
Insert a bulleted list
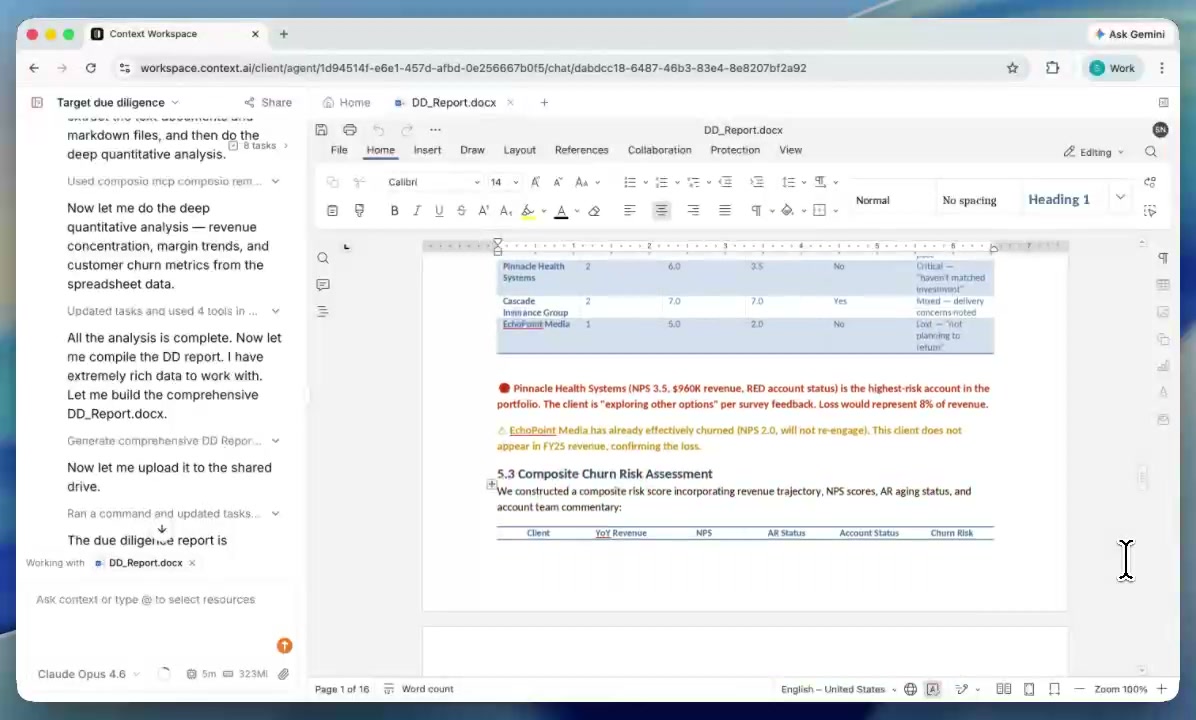pos(629,182)
